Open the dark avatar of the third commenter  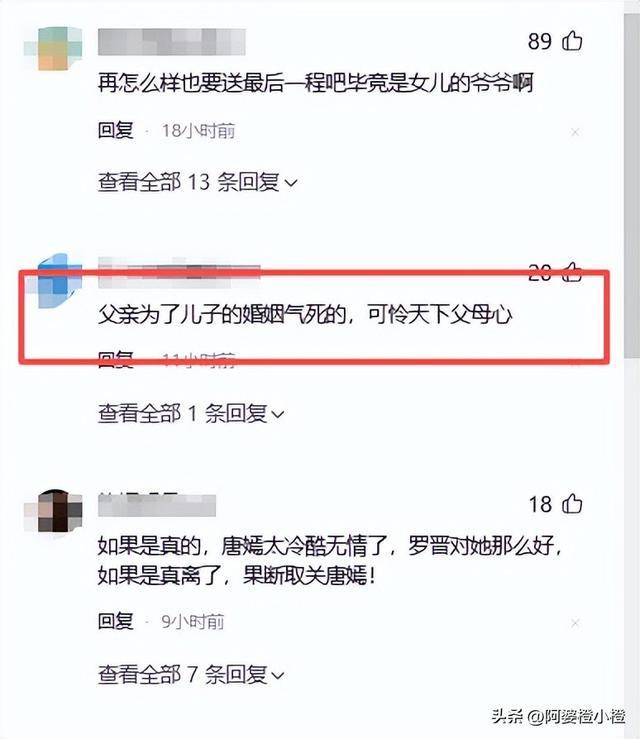(53, 513)
